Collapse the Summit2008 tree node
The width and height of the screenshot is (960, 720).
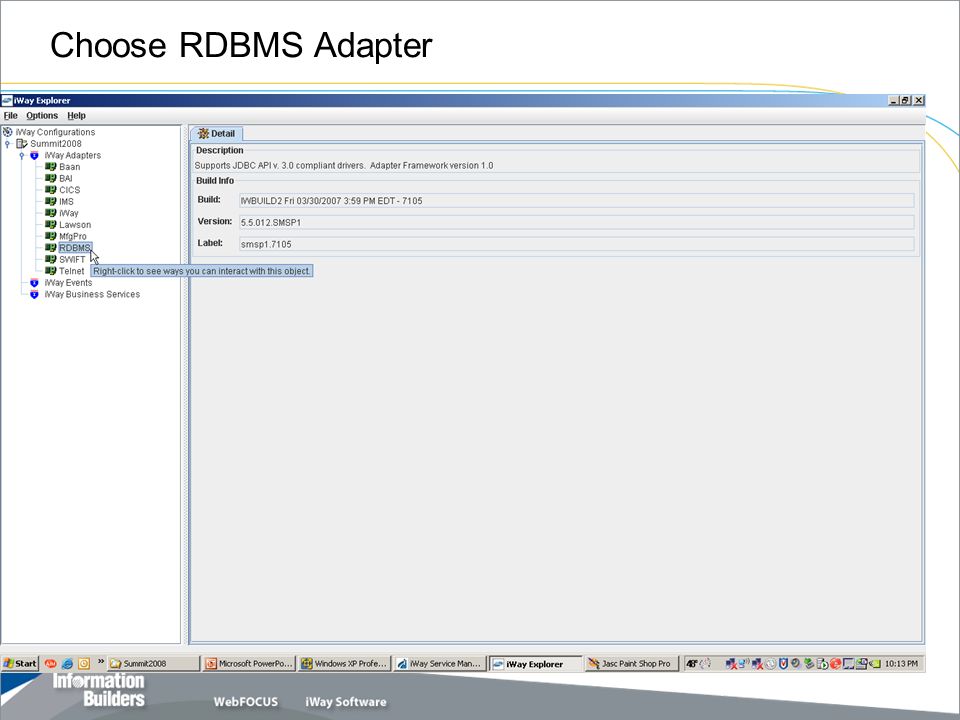[7, 144]
